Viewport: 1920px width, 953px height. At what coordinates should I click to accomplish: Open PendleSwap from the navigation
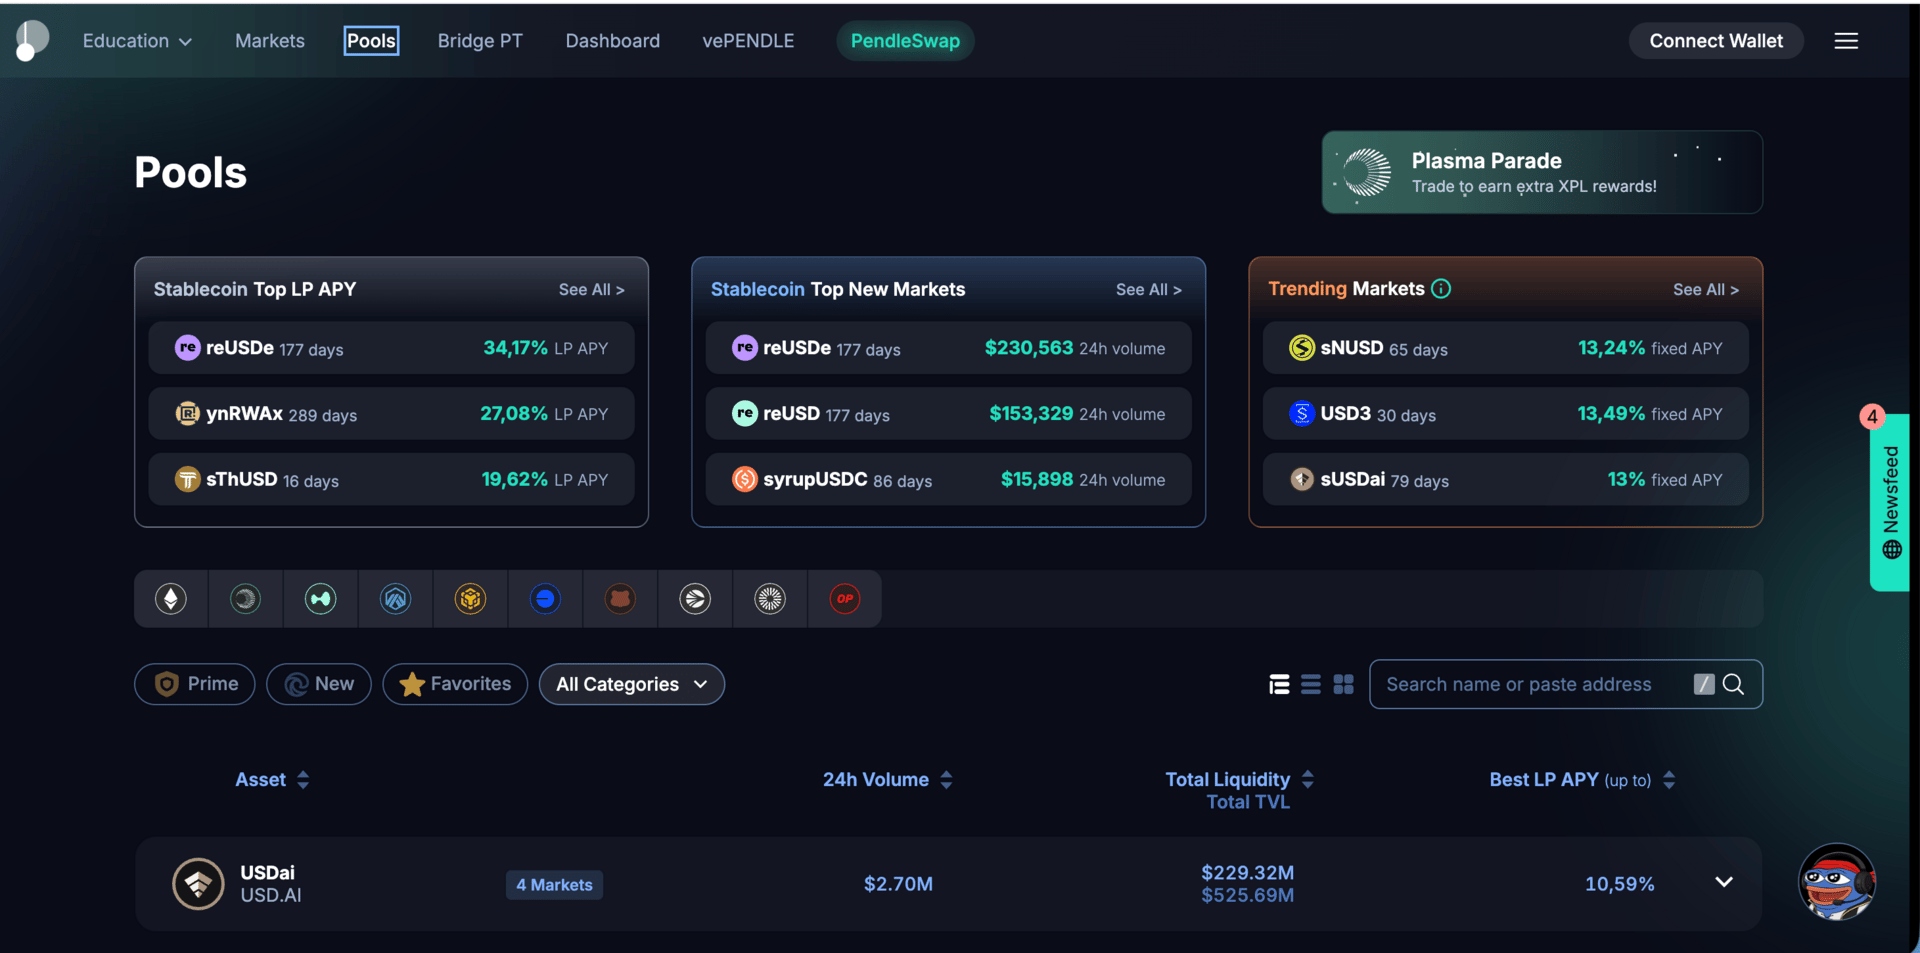coord(905,41)
